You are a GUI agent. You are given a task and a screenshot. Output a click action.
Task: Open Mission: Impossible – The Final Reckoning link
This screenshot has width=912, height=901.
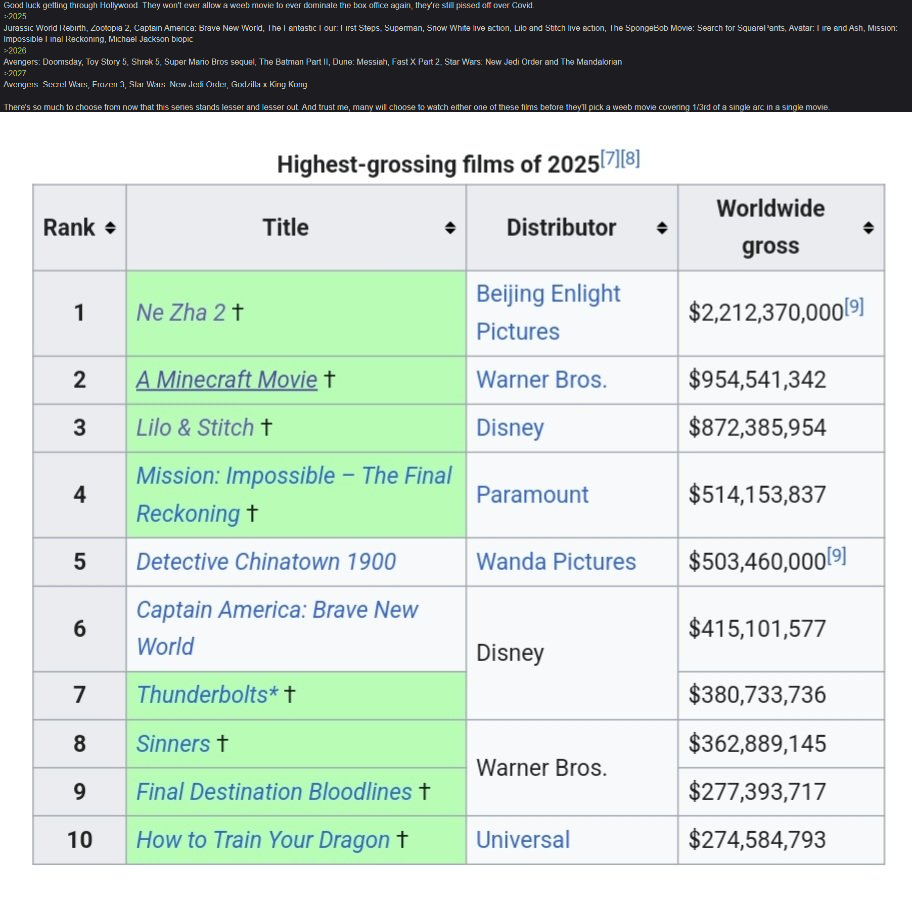click(x=294, y=494)
